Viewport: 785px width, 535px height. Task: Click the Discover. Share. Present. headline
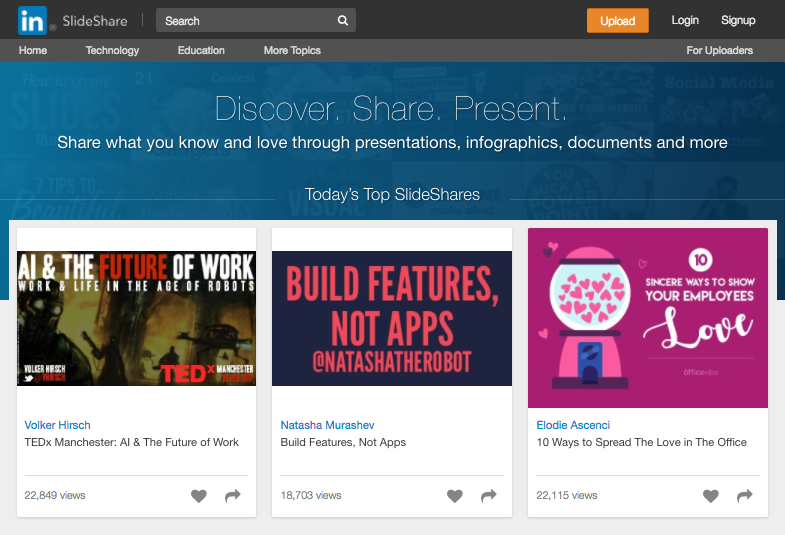(391, 108)
